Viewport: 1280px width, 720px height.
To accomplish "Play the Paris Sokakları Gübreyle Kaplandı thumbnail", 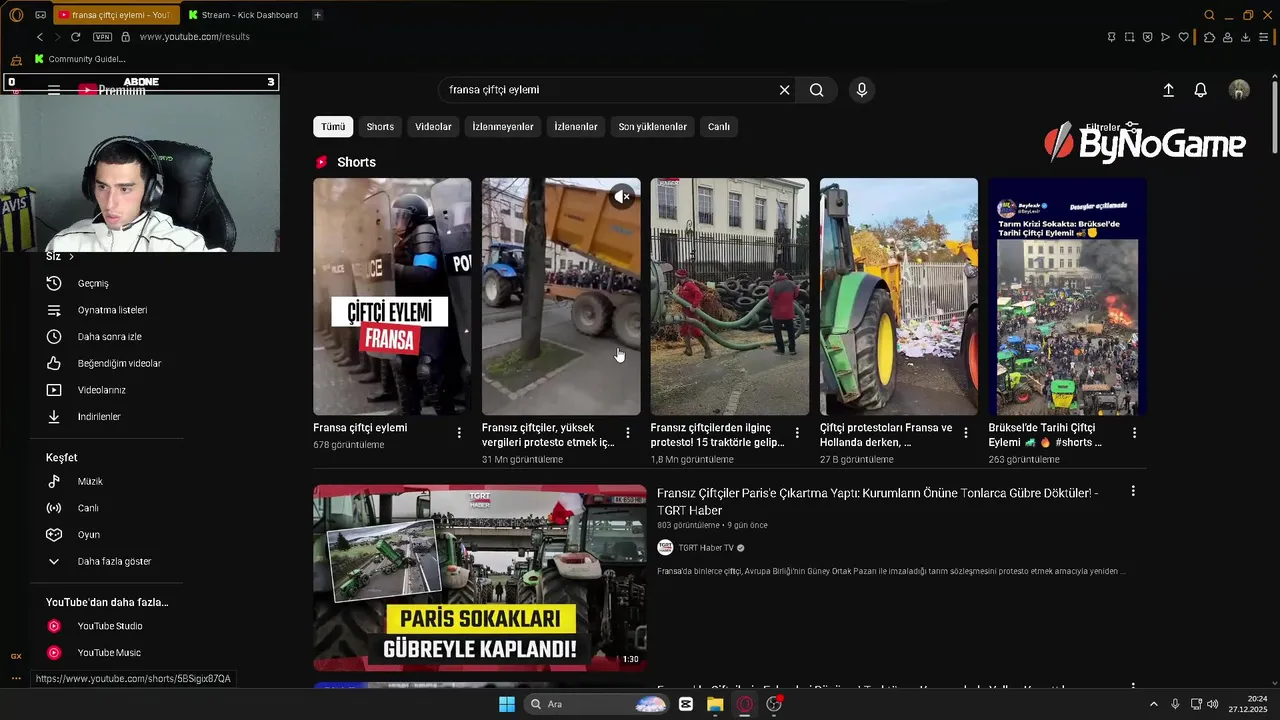I will click(x=480, y=578).
